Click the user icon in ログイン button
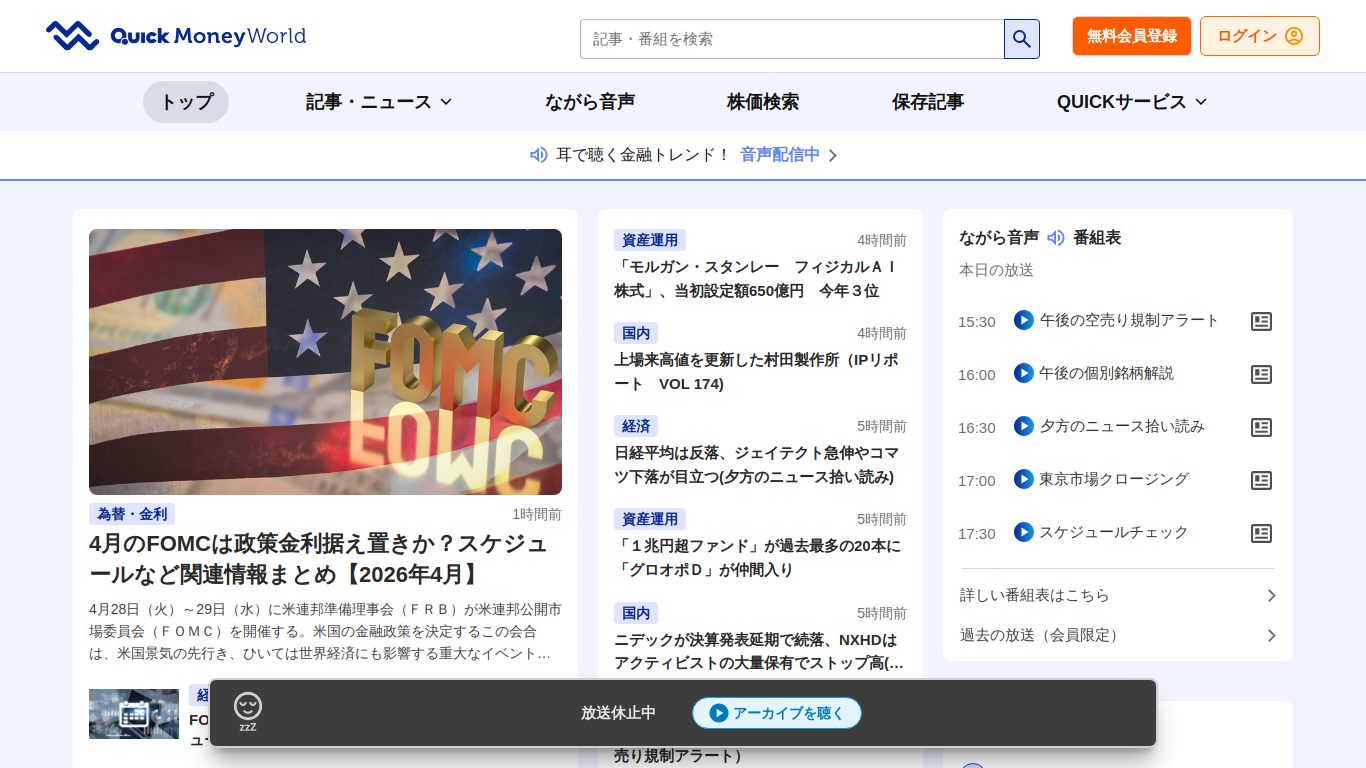 click(x=1294, y=36)
